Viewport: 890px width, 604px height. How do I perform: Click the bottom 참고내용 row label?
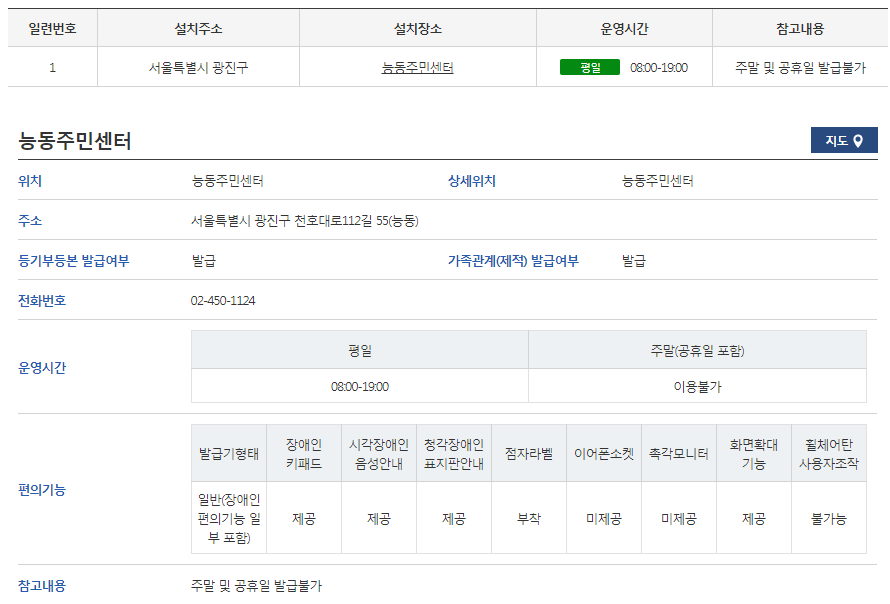[42, 586]
